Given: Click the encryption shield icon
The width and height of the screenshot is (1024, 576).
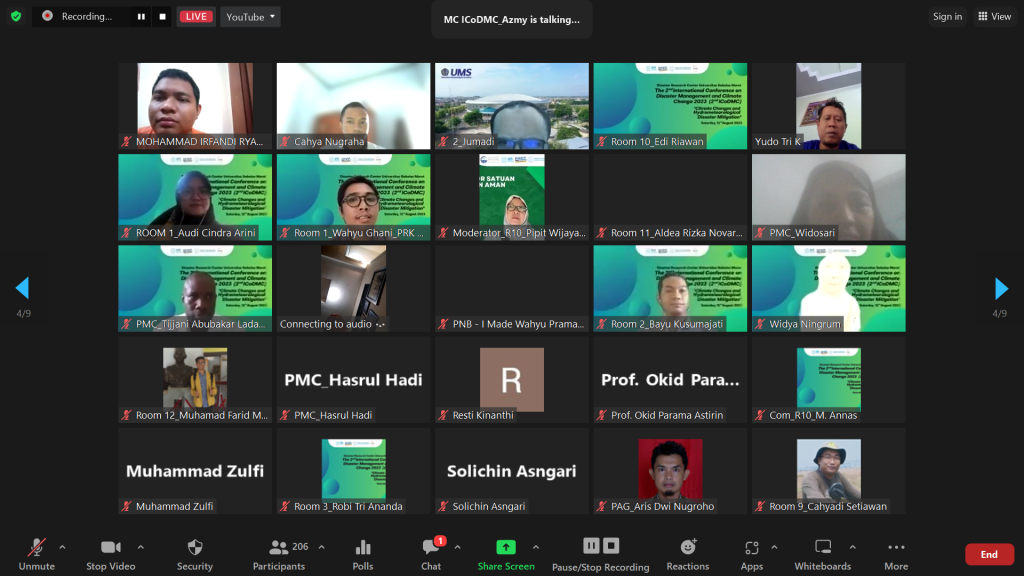Looking at the screenshot, I should tap(16, 16).
